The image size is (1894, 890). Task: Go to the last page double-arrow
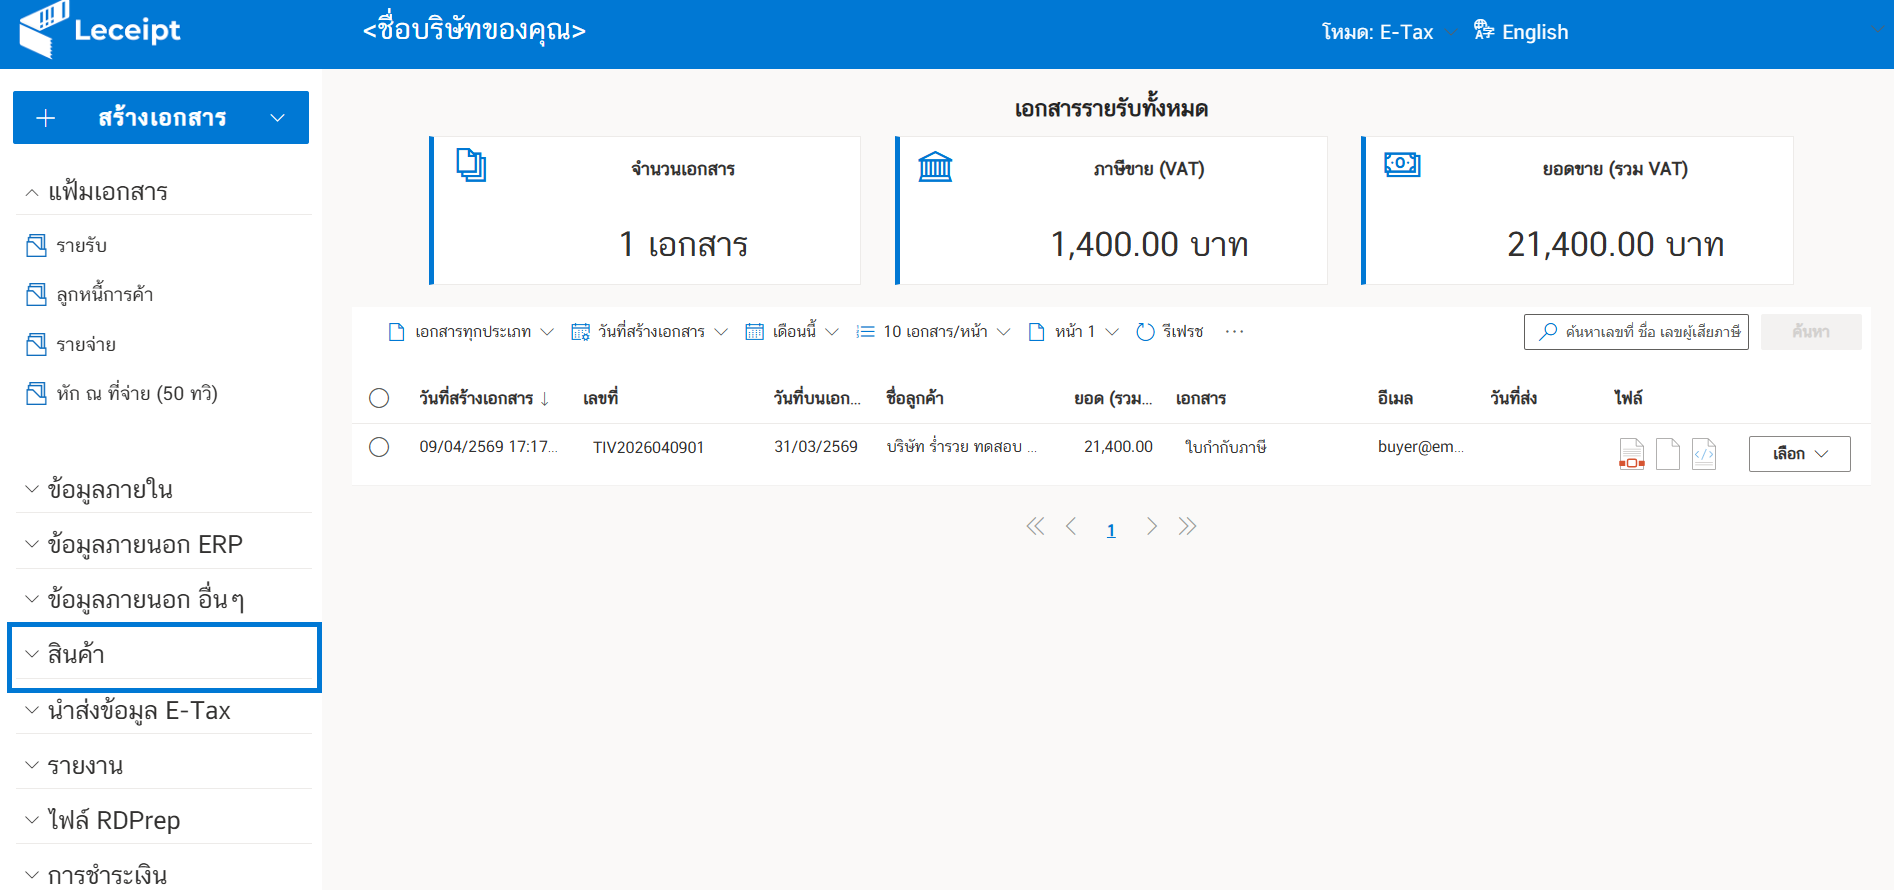click(1187, 527)
